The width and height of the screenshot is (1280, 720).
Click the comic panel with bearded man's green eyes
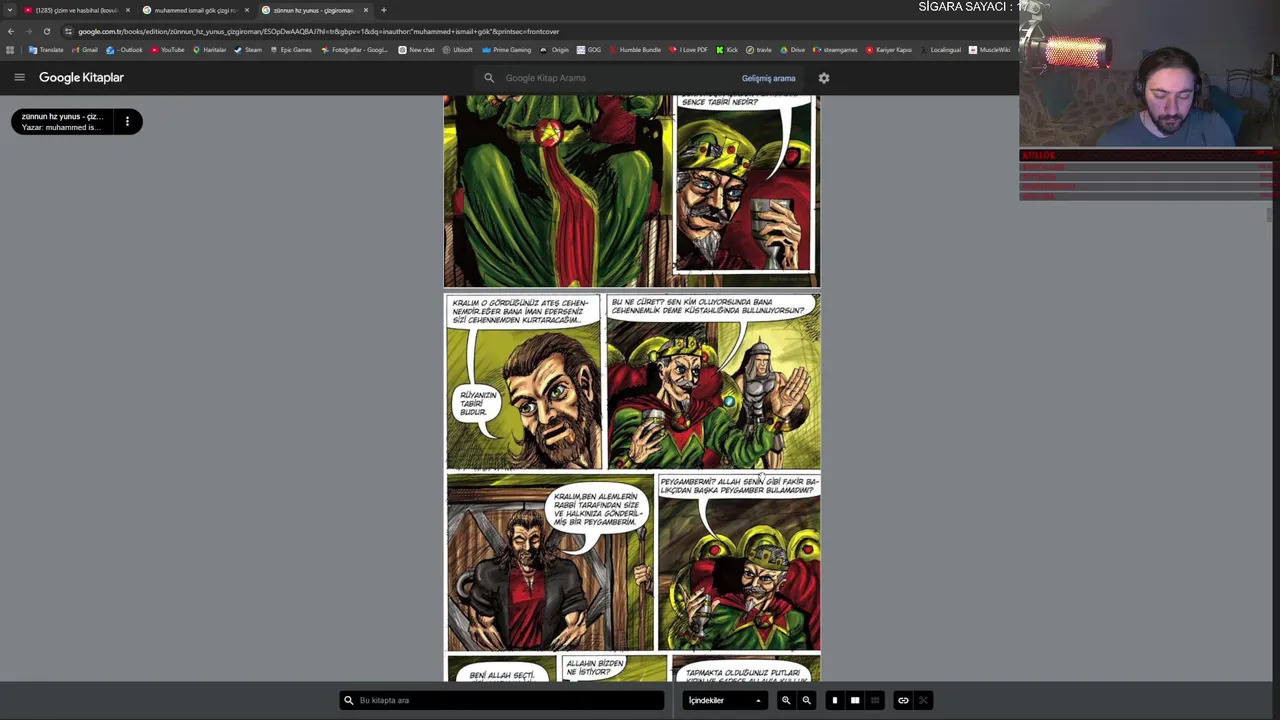[524, 382]
